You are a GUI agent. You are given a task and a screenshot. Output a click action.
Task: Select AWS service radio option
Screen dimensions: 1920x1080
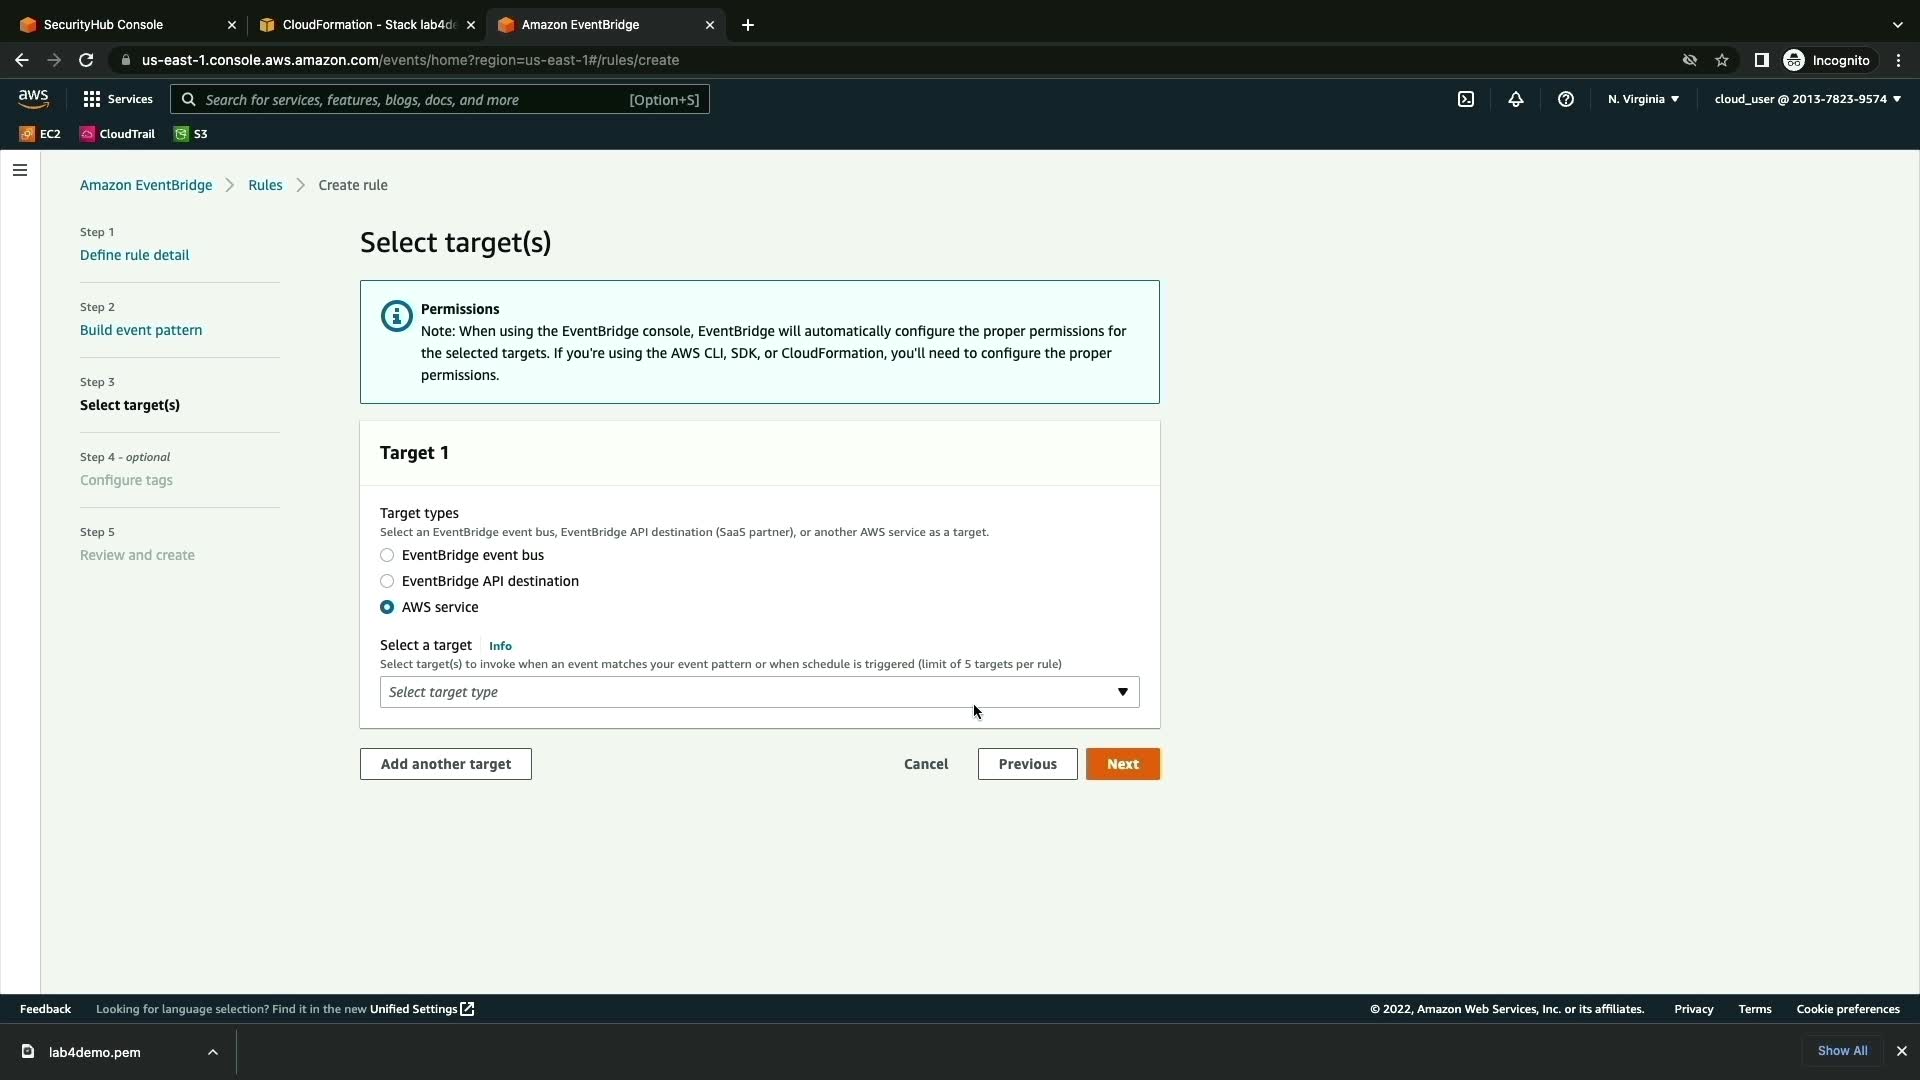click(x=387, y=607)
